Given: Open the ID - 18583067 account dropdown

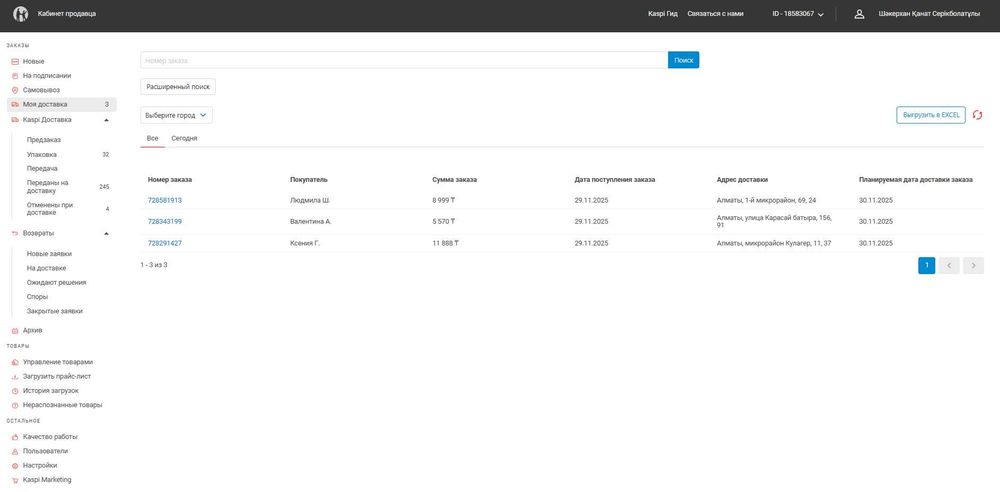Looking at the screenshot, I should tap(798, 14).
